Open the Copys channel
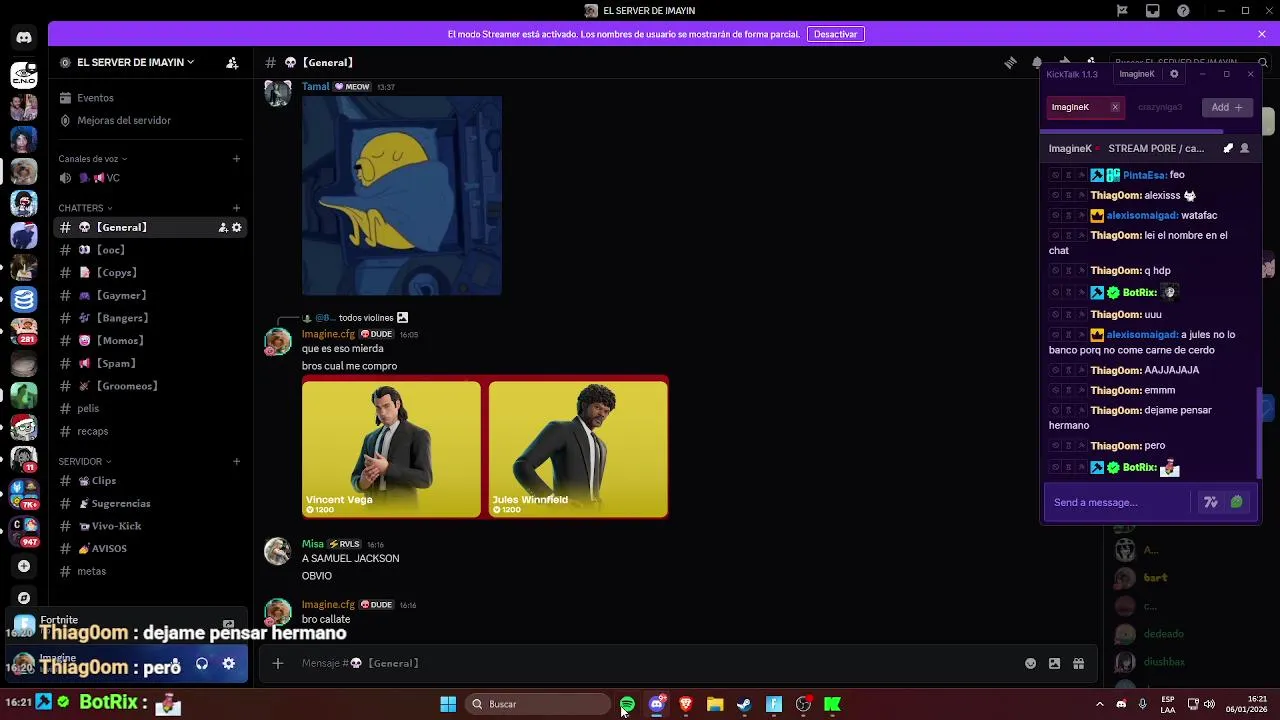 [x=150, y=272]
